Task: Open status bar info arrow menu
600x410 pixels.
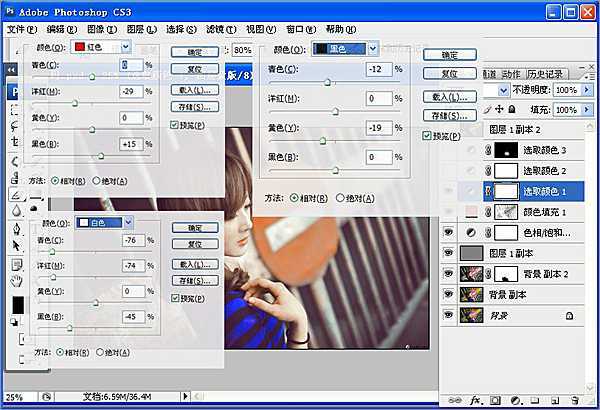Action: tap(185, 396)
